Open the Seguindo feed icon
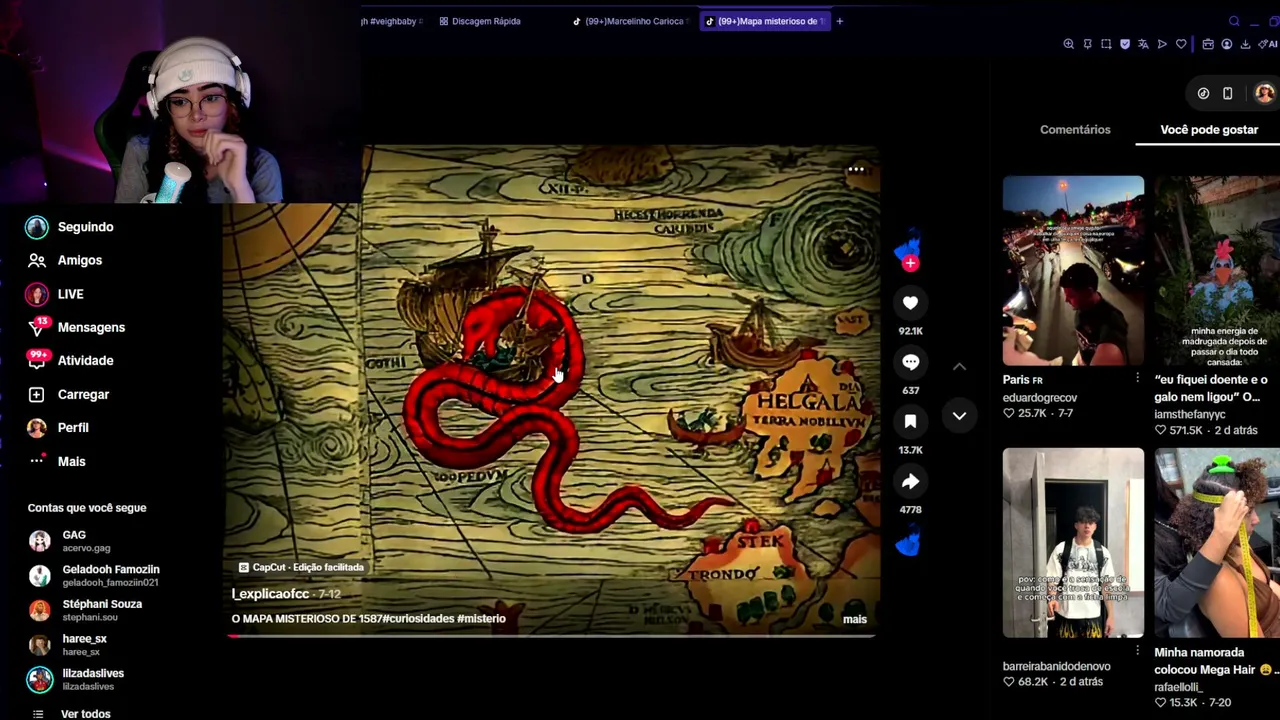The width and height of the screenshot is (1280, 720). pyautogui.click(x=37, y=227)
